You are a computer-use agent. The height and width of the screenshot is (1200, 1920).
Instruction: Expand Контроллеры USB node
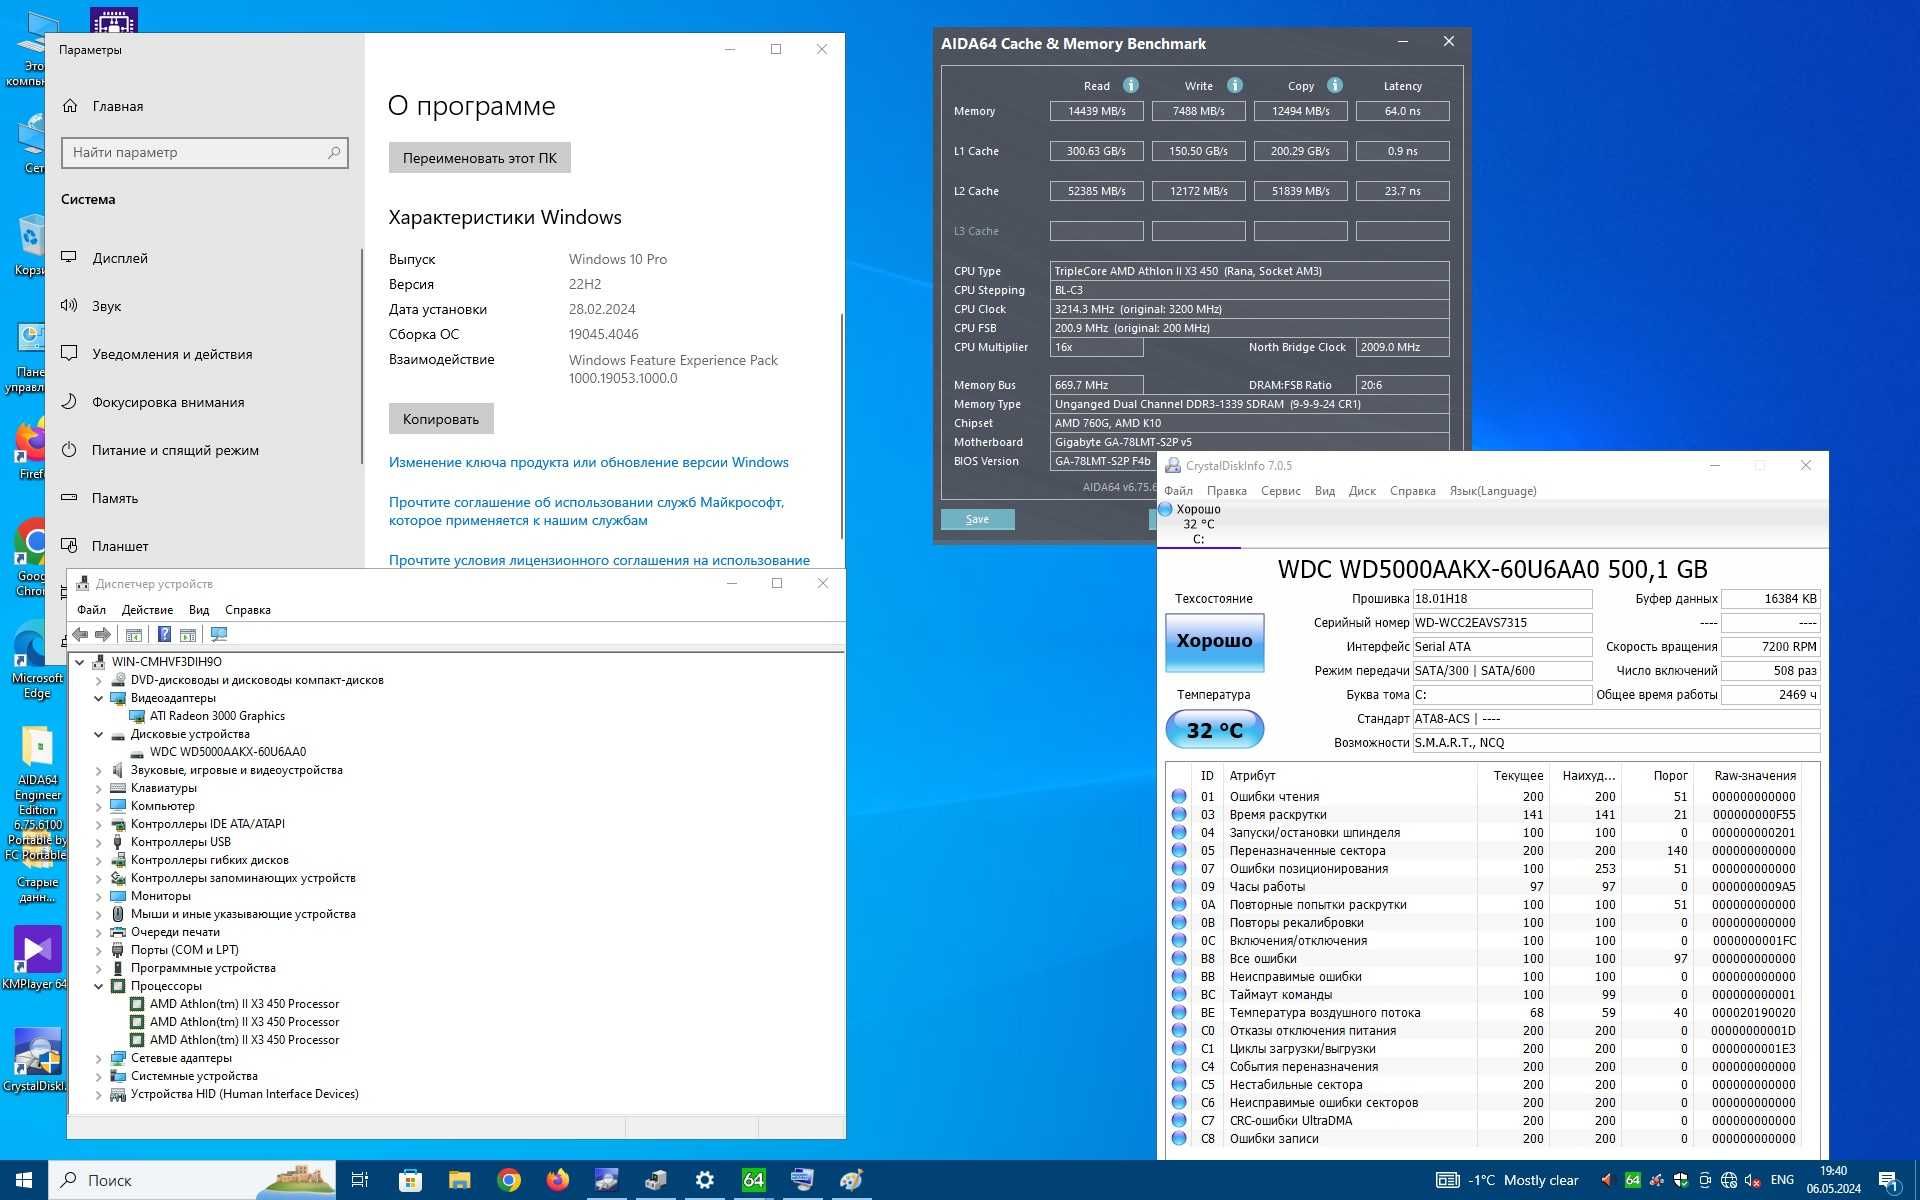point(99,842)
